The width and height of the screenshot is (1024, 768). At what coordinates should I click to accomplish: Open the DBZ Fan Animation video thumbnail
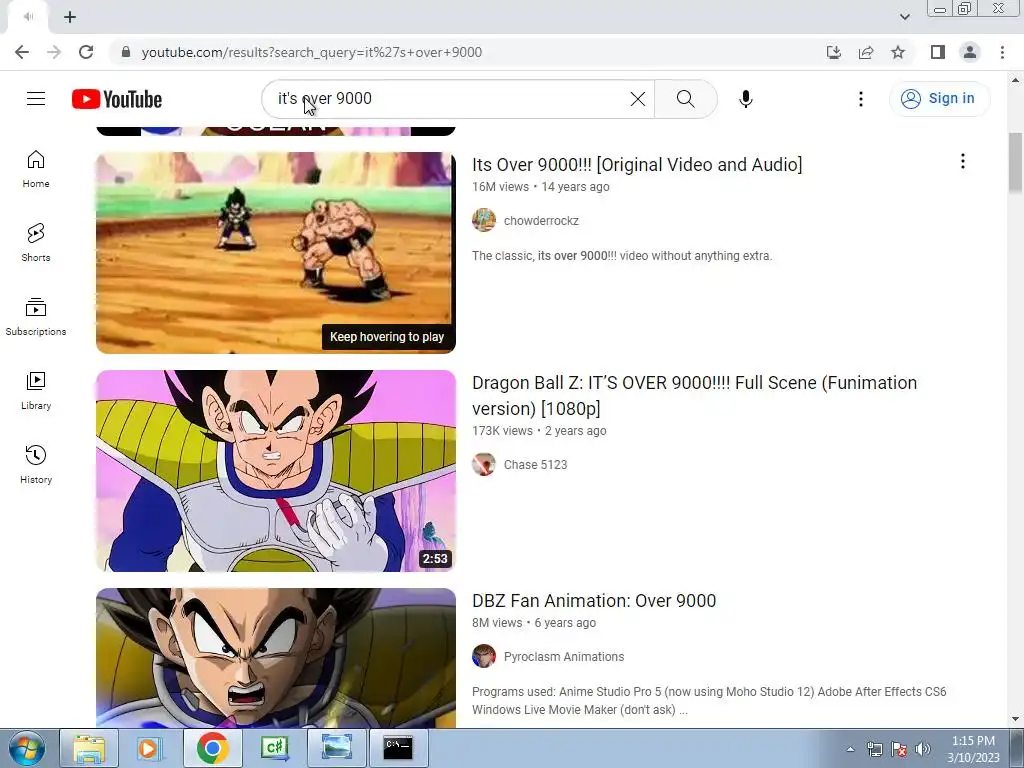point(276,658)
